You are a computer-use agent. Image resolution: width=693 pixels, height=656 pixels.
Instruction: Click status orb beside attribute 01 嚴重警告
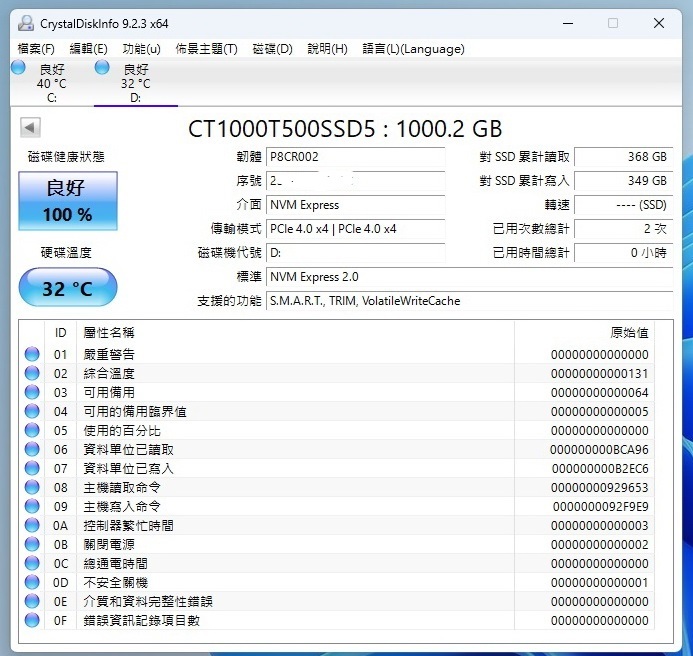pos(32,354)
